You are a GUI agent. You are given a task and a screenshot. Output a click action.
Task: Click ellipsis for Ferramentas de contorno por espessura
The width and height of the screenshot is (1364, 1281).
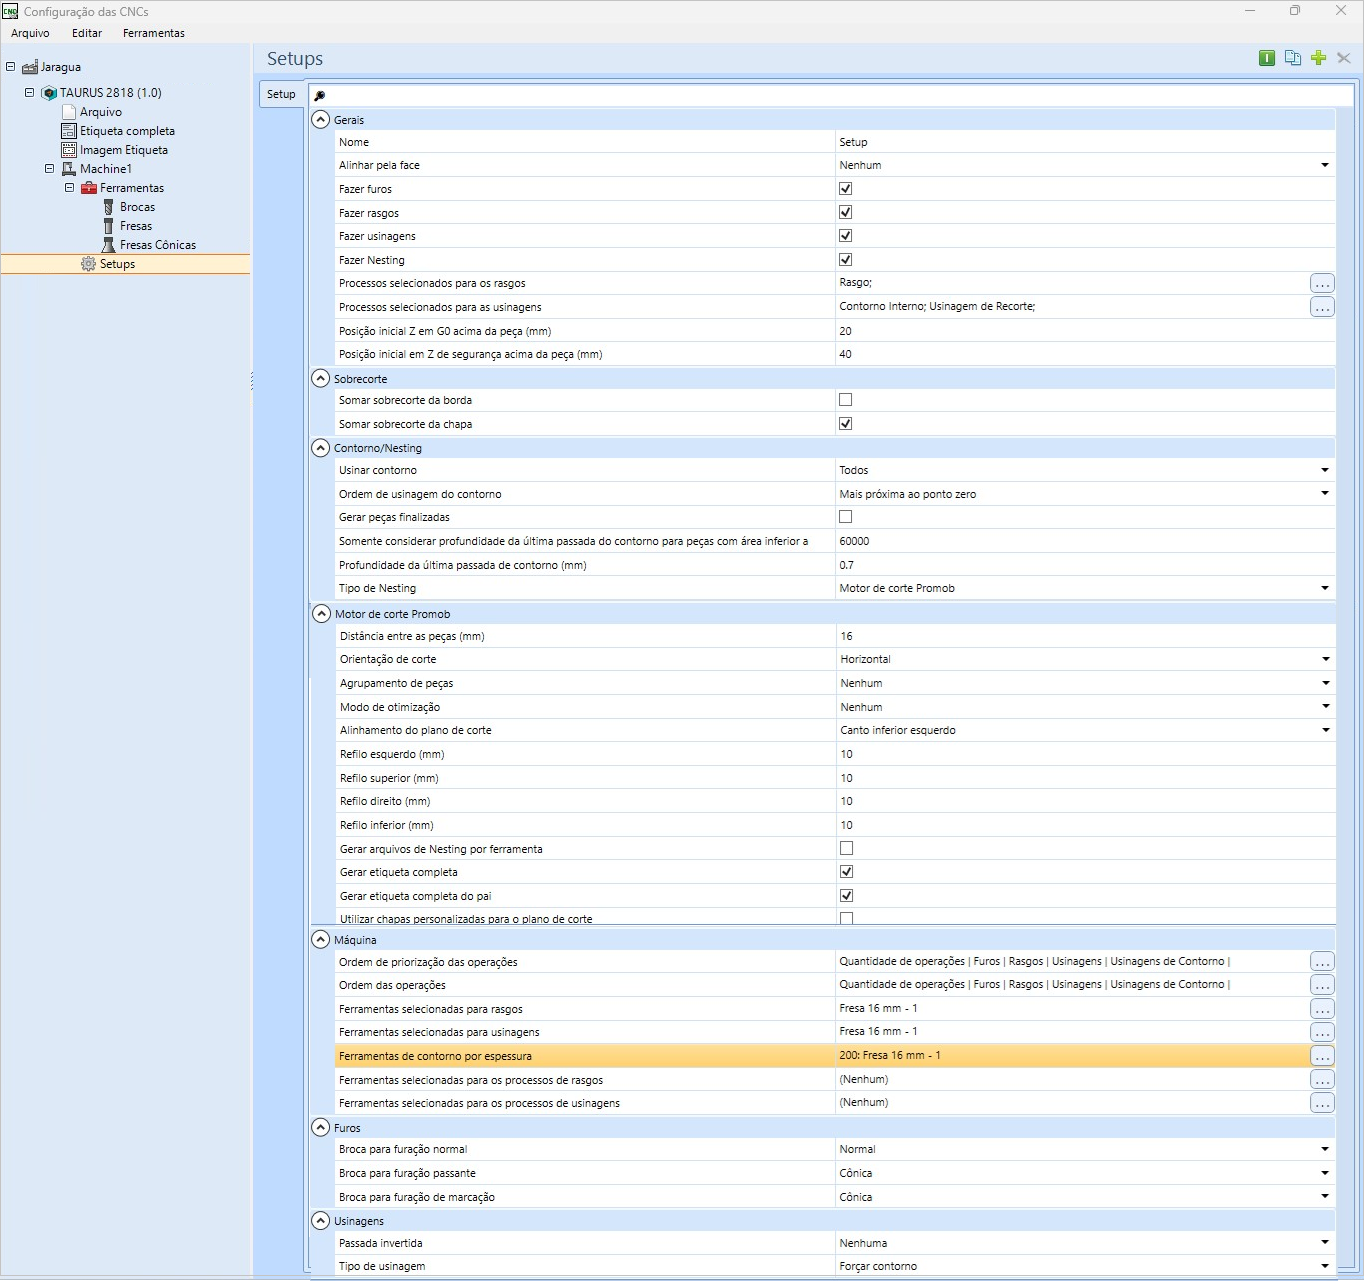(x=1322, y=1056)
